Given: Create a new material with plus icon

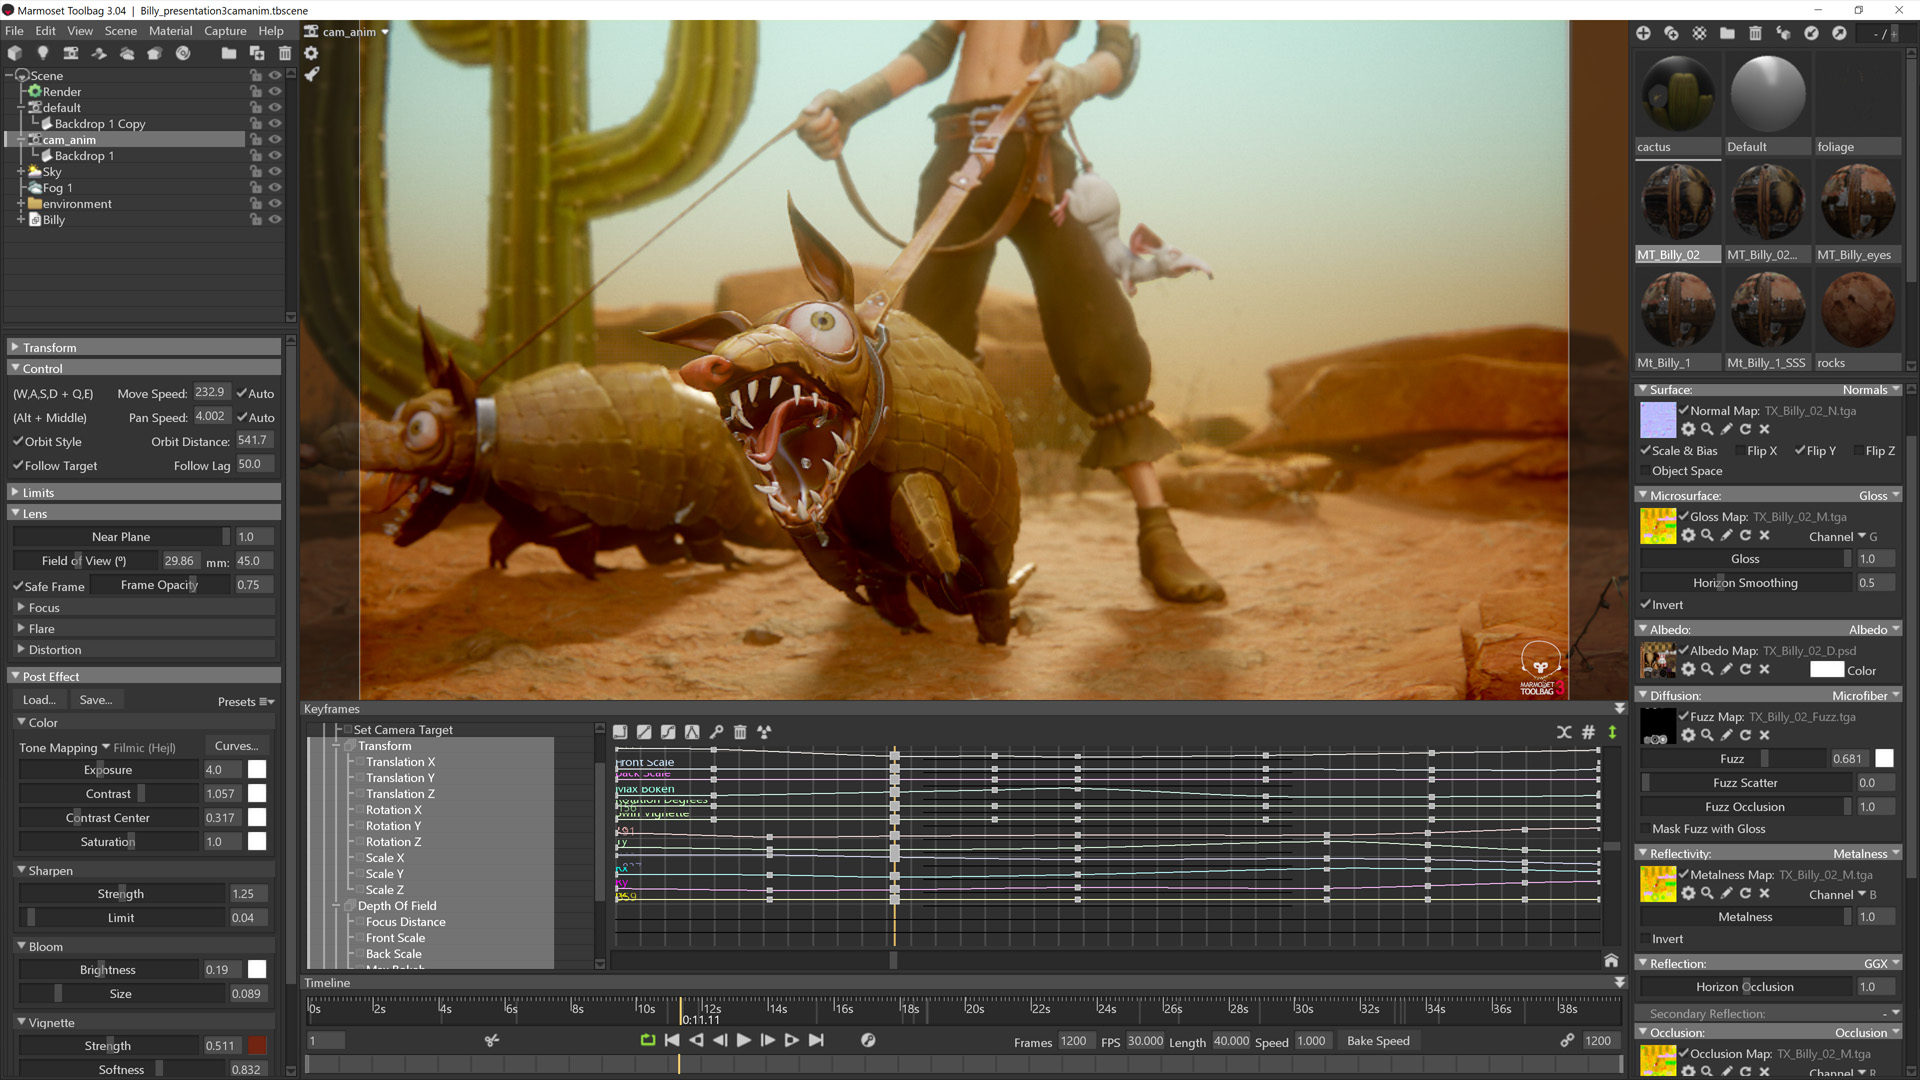Looking at the screenshot, I should 1643,33.
